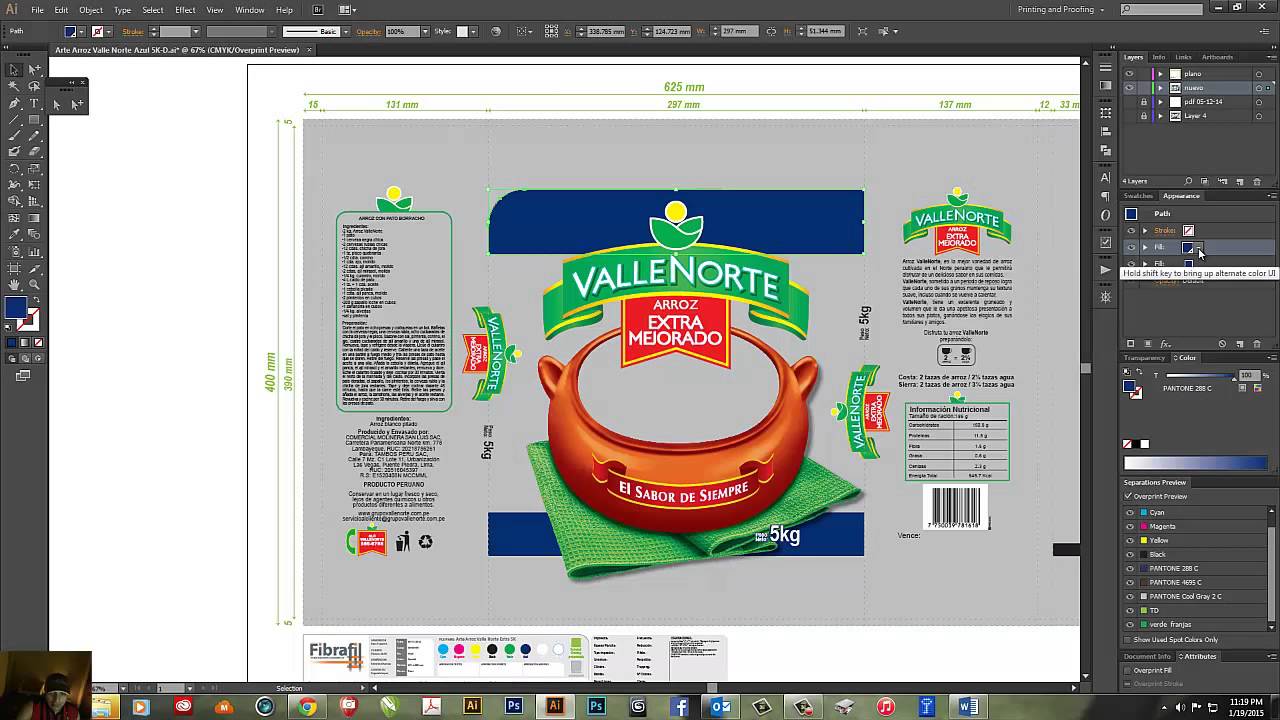Open the Effect menu
This screenshot has height=720, width=1280.
(x=185, y=10)
